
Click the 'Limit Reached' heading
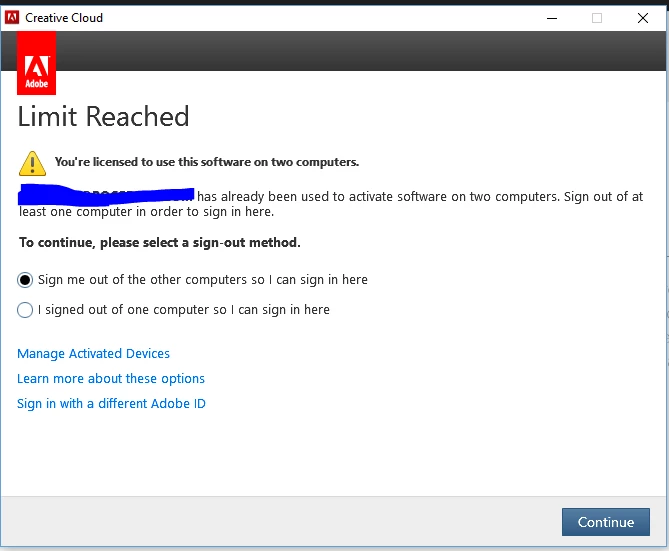[103, 116]
